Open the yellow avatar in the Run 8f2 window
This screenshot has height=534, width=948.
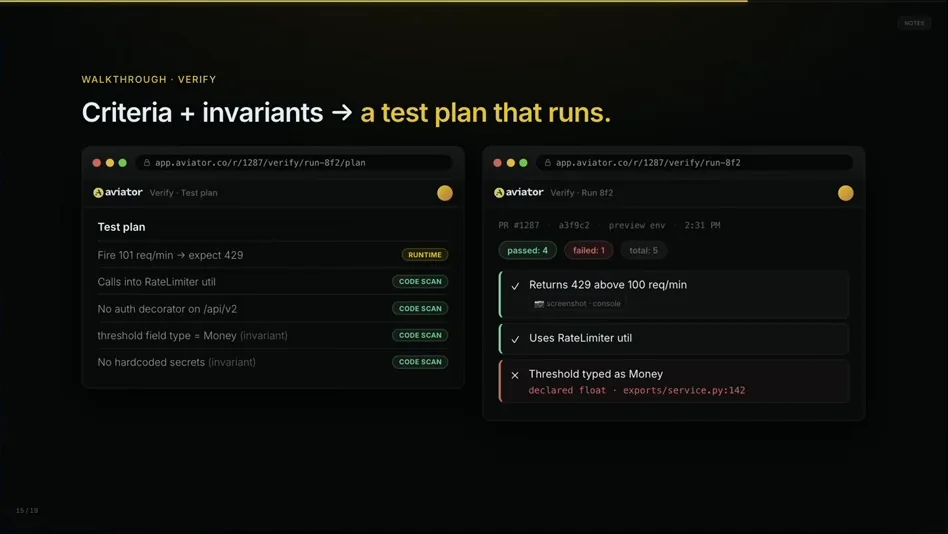pyautogui.click(x=846, y=193)
